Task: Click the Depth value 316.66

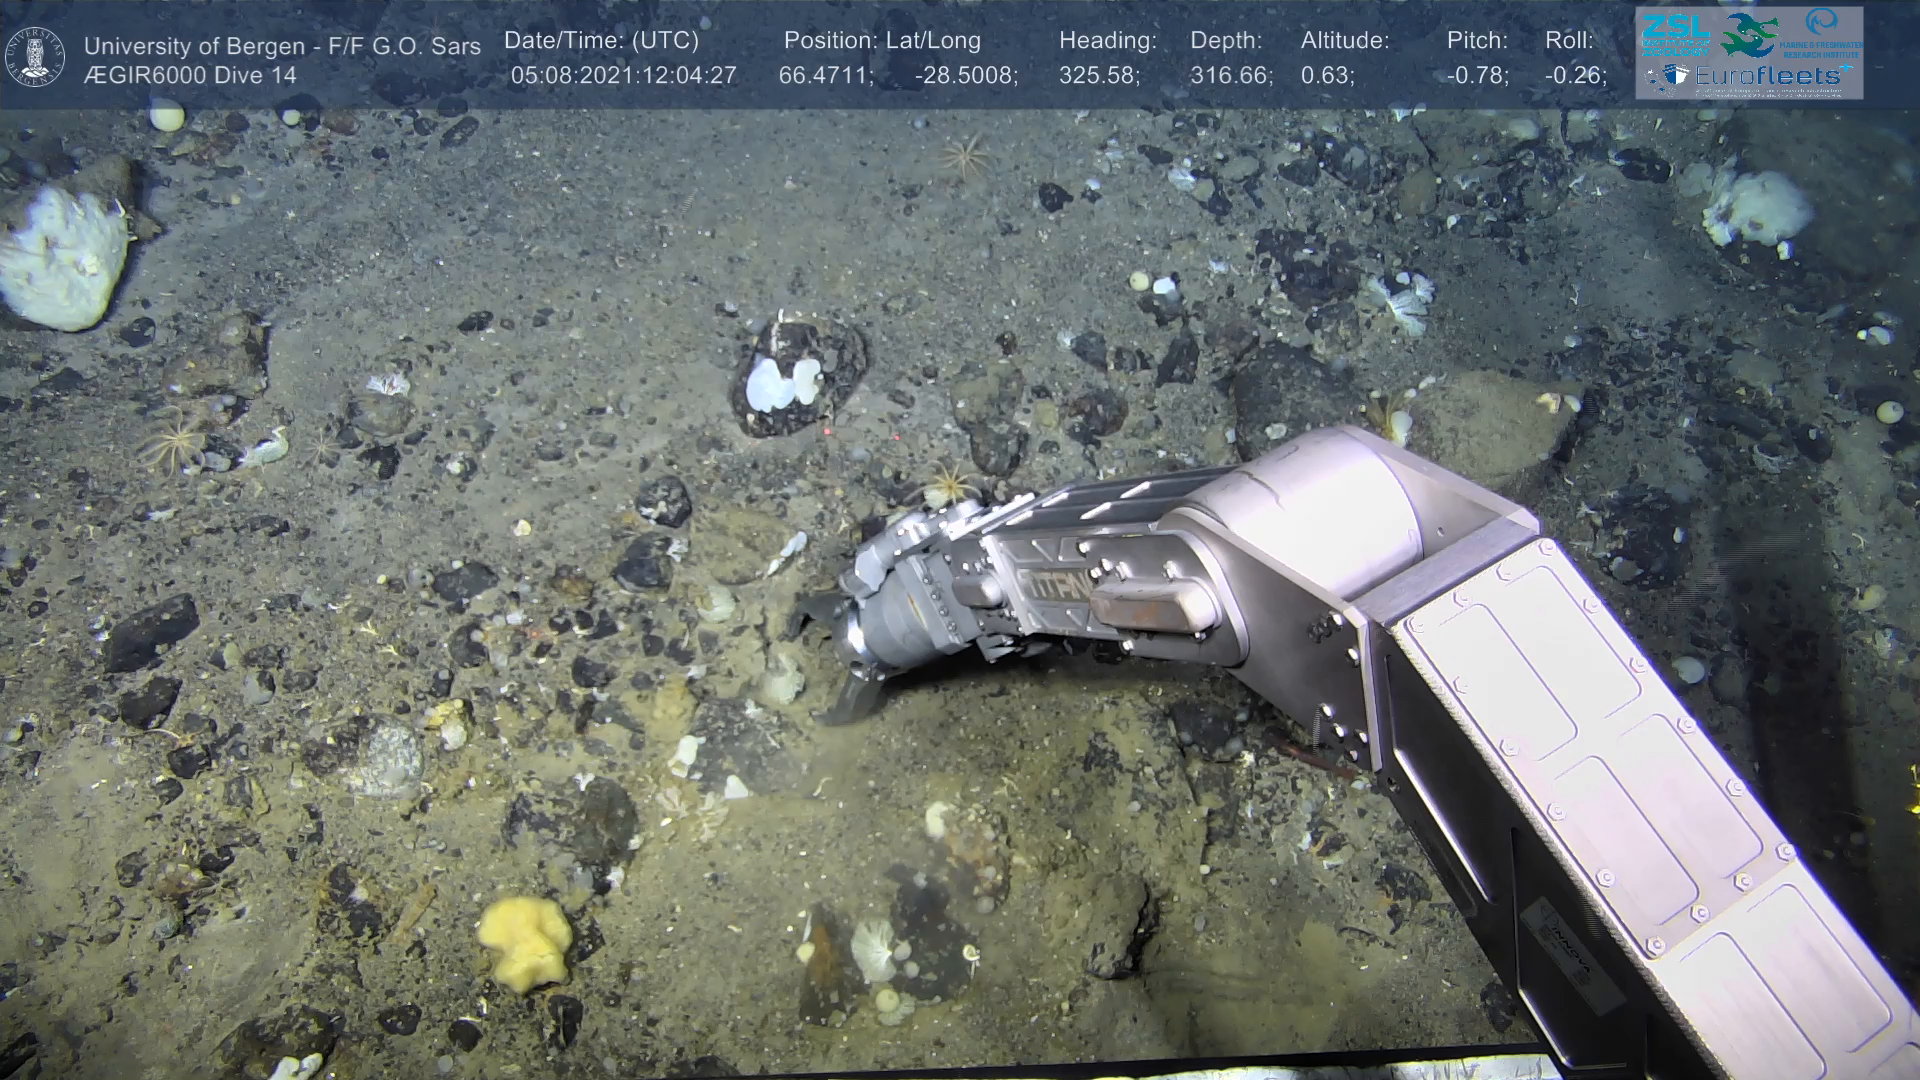Action: 1231,76
